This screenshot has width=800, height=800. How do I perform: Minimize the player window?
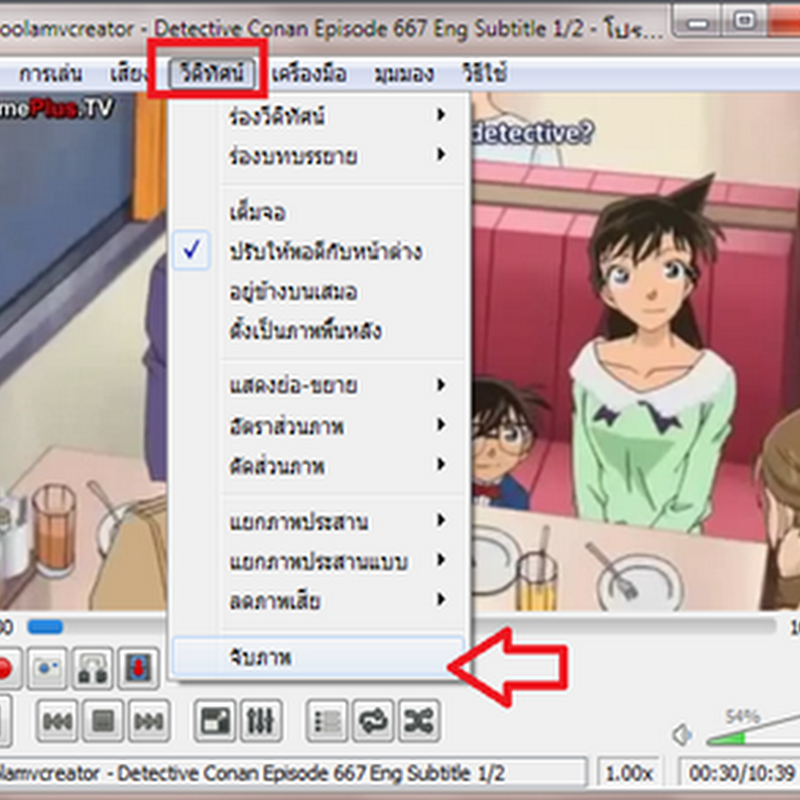coord(697,22)
